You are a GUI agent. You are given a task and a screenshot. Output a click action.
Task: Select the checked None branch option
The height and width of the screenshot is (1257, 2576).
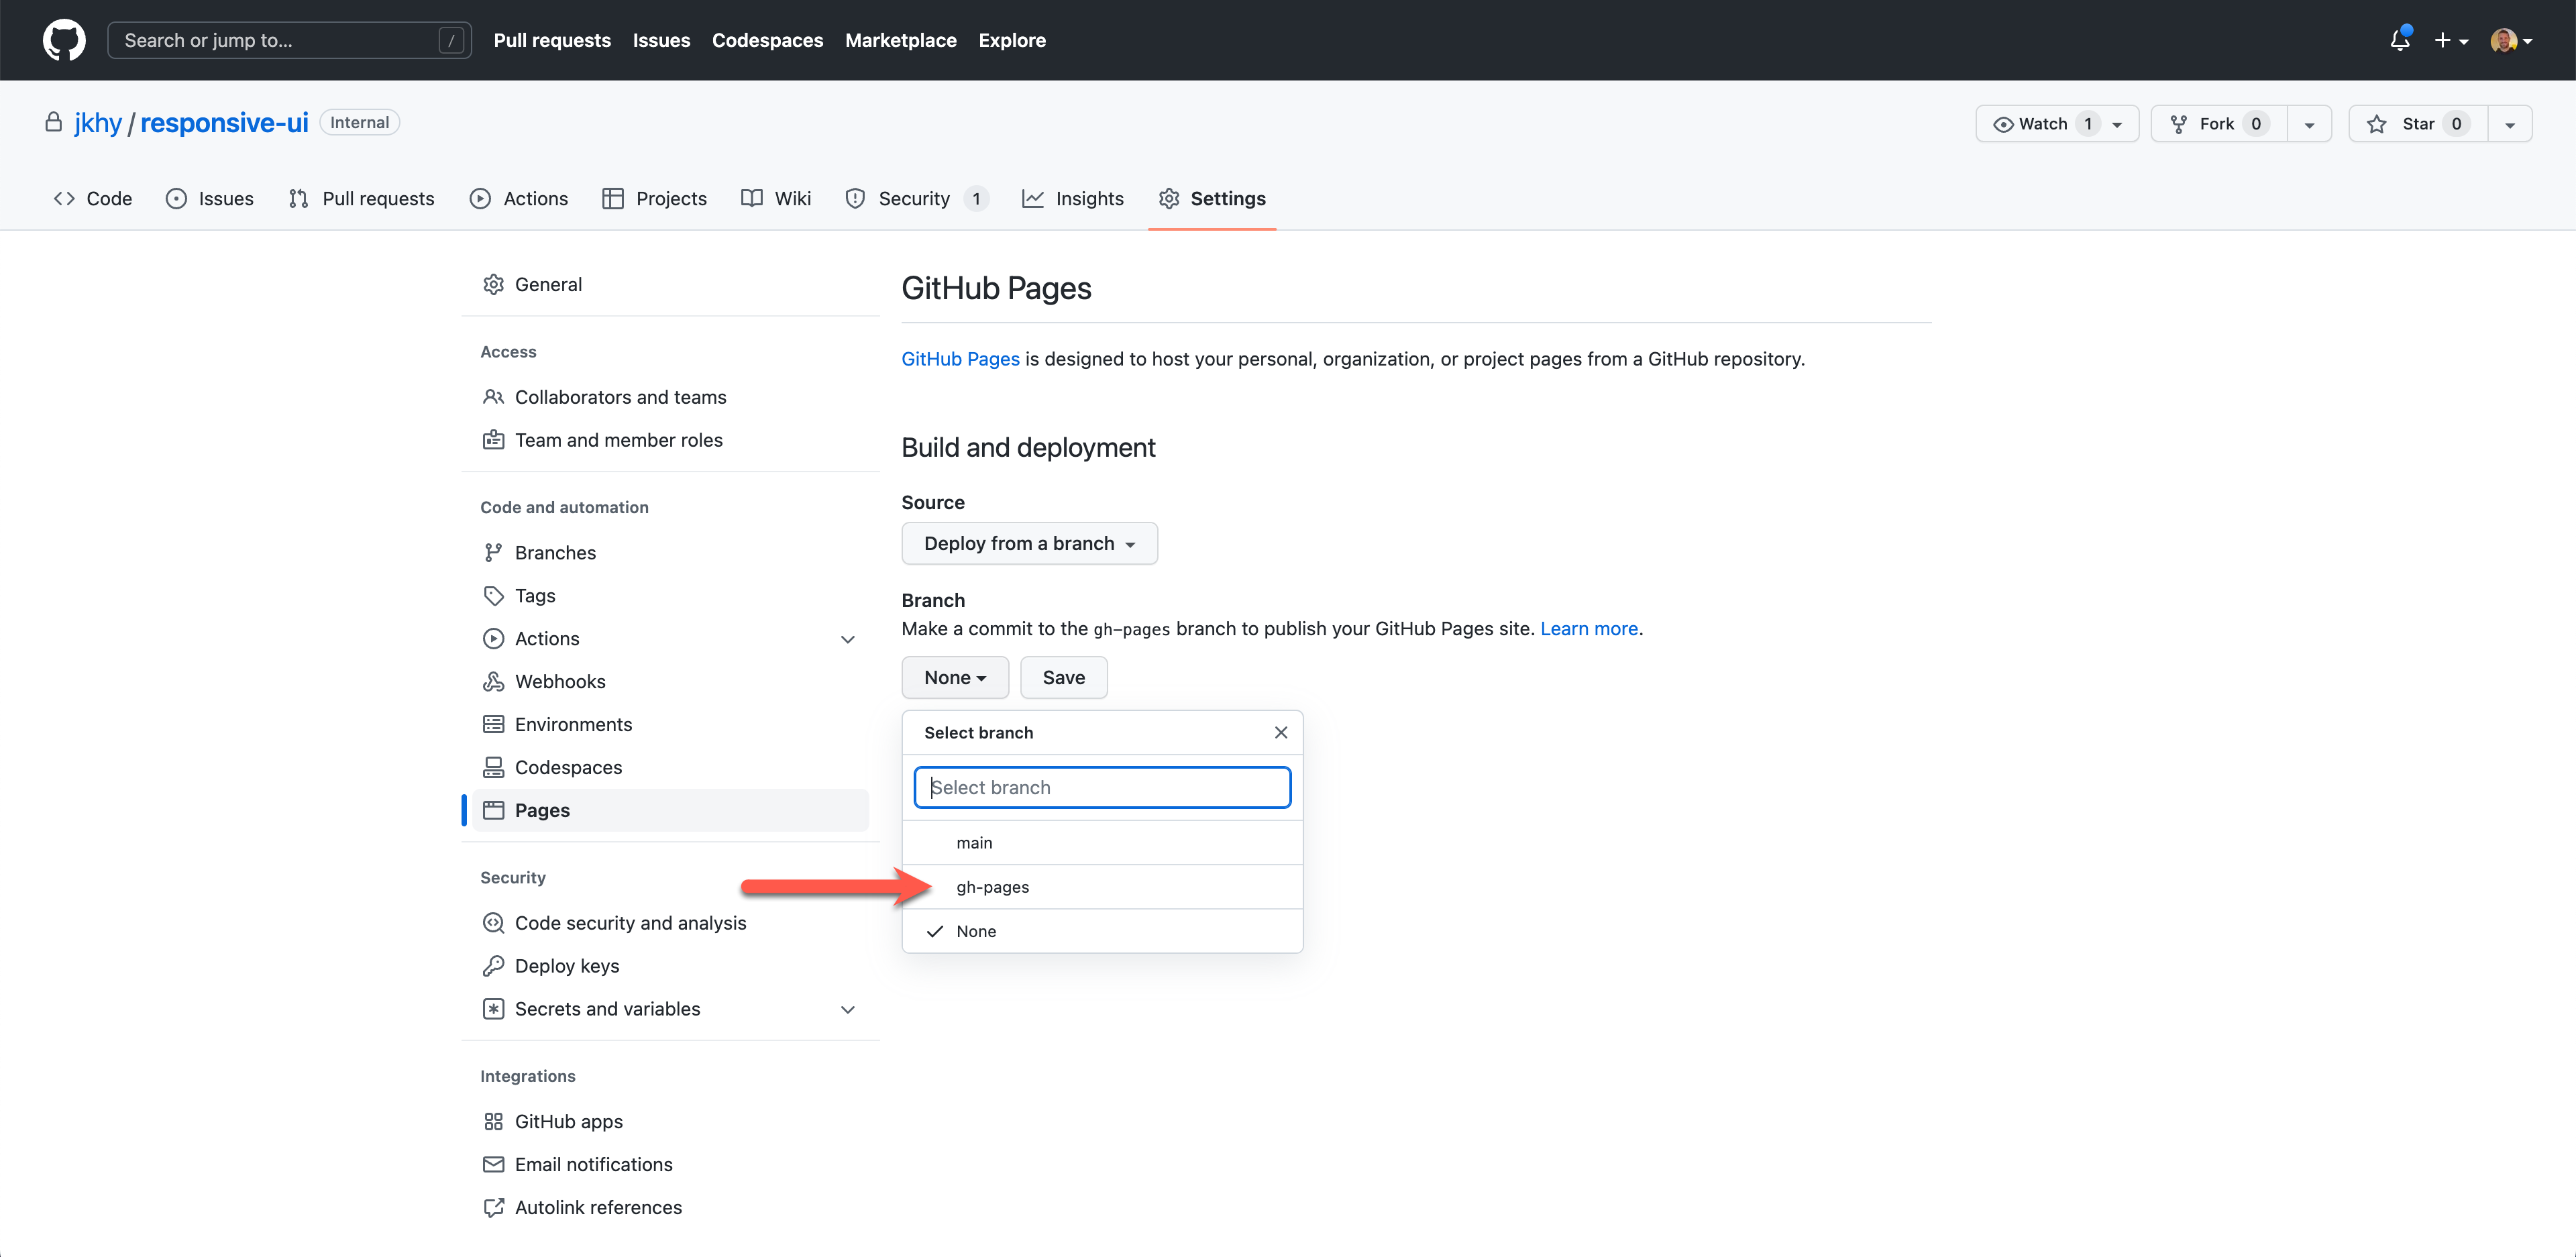[x=976, y=931]
